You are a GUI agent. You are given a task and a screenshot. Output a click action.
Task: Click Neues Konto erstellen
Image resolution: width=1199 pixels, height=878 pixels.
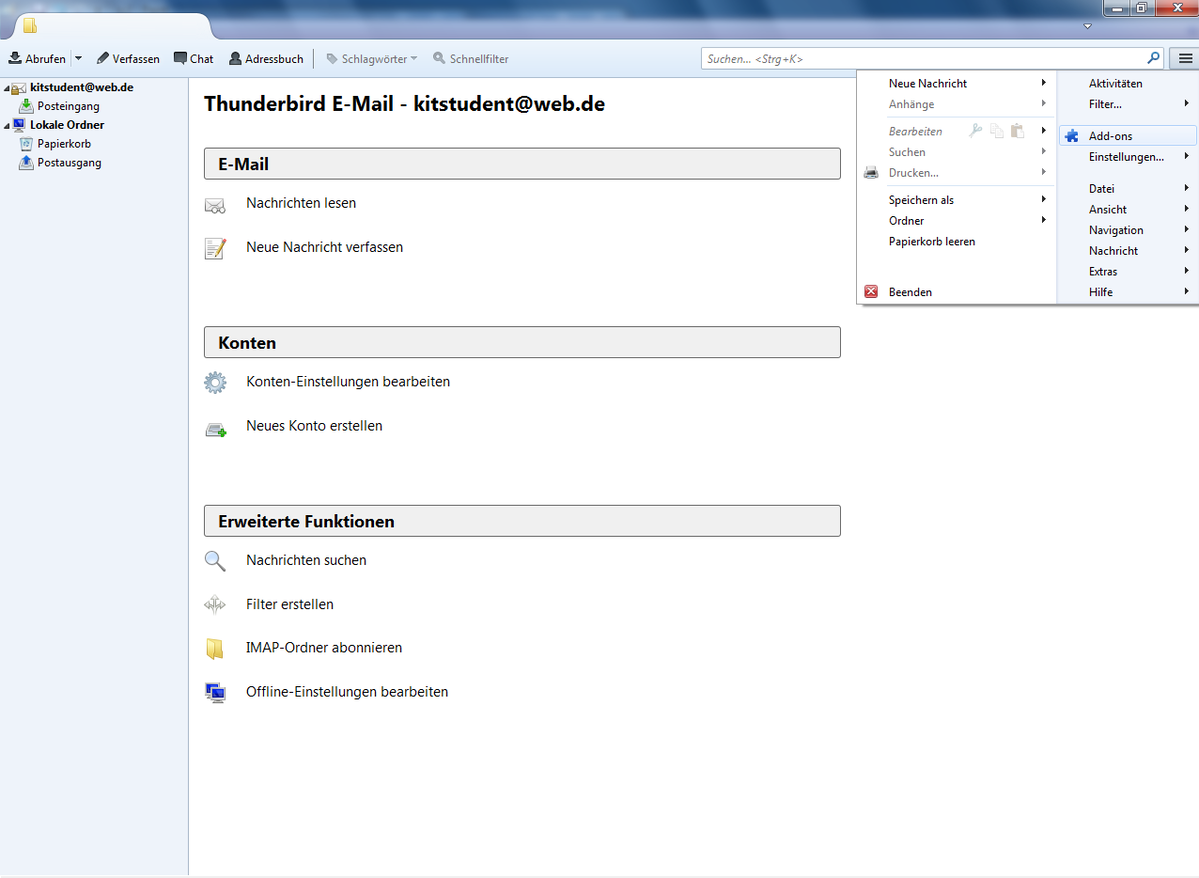[314, 426]
